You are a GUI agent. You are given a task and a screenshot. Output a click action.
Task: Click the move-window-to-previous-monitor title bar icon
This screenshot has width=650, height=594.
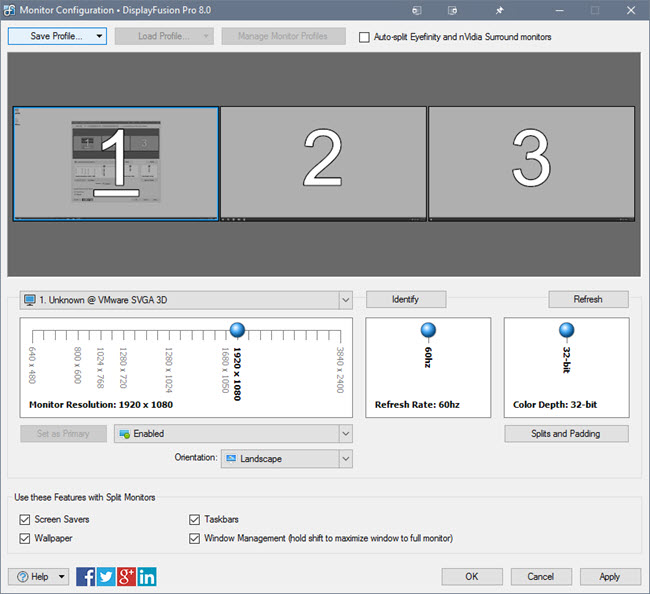(x=417, y=10)
